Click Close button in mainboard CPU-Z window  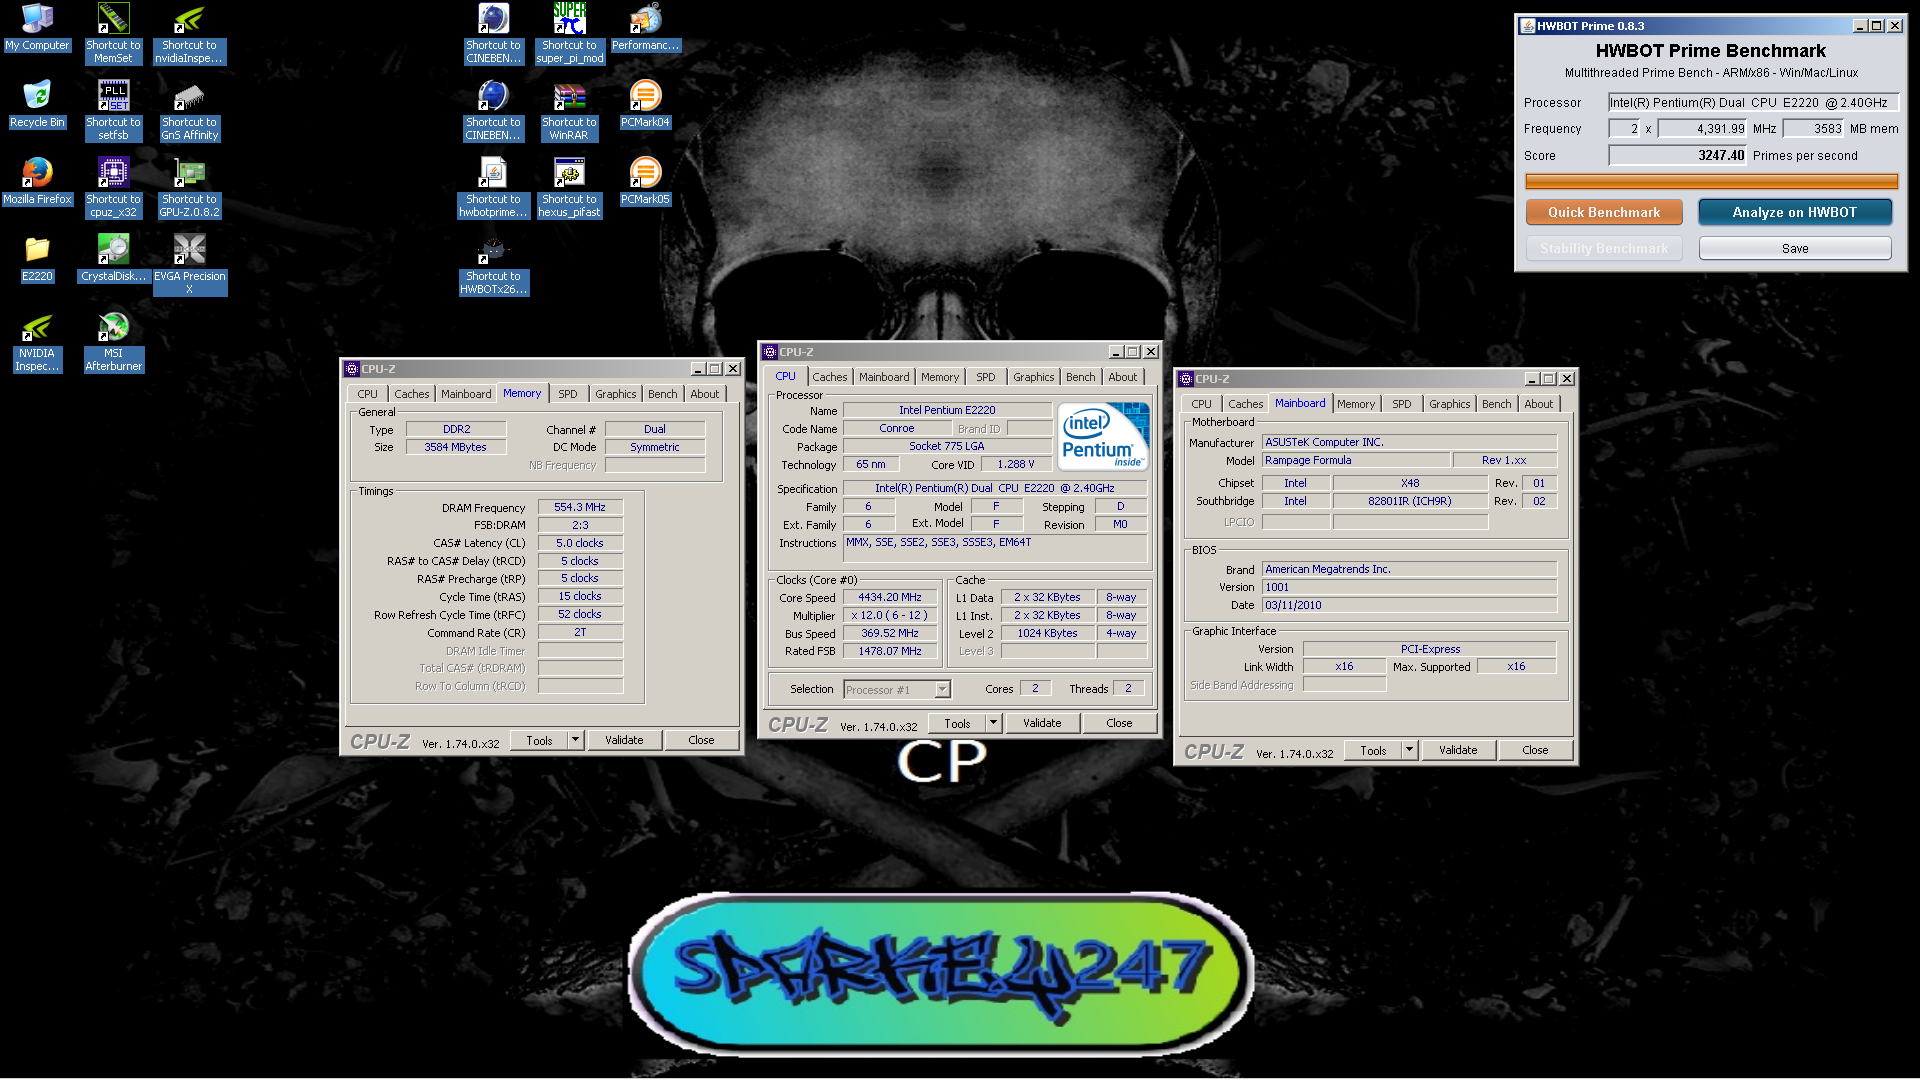[1535, 750]
